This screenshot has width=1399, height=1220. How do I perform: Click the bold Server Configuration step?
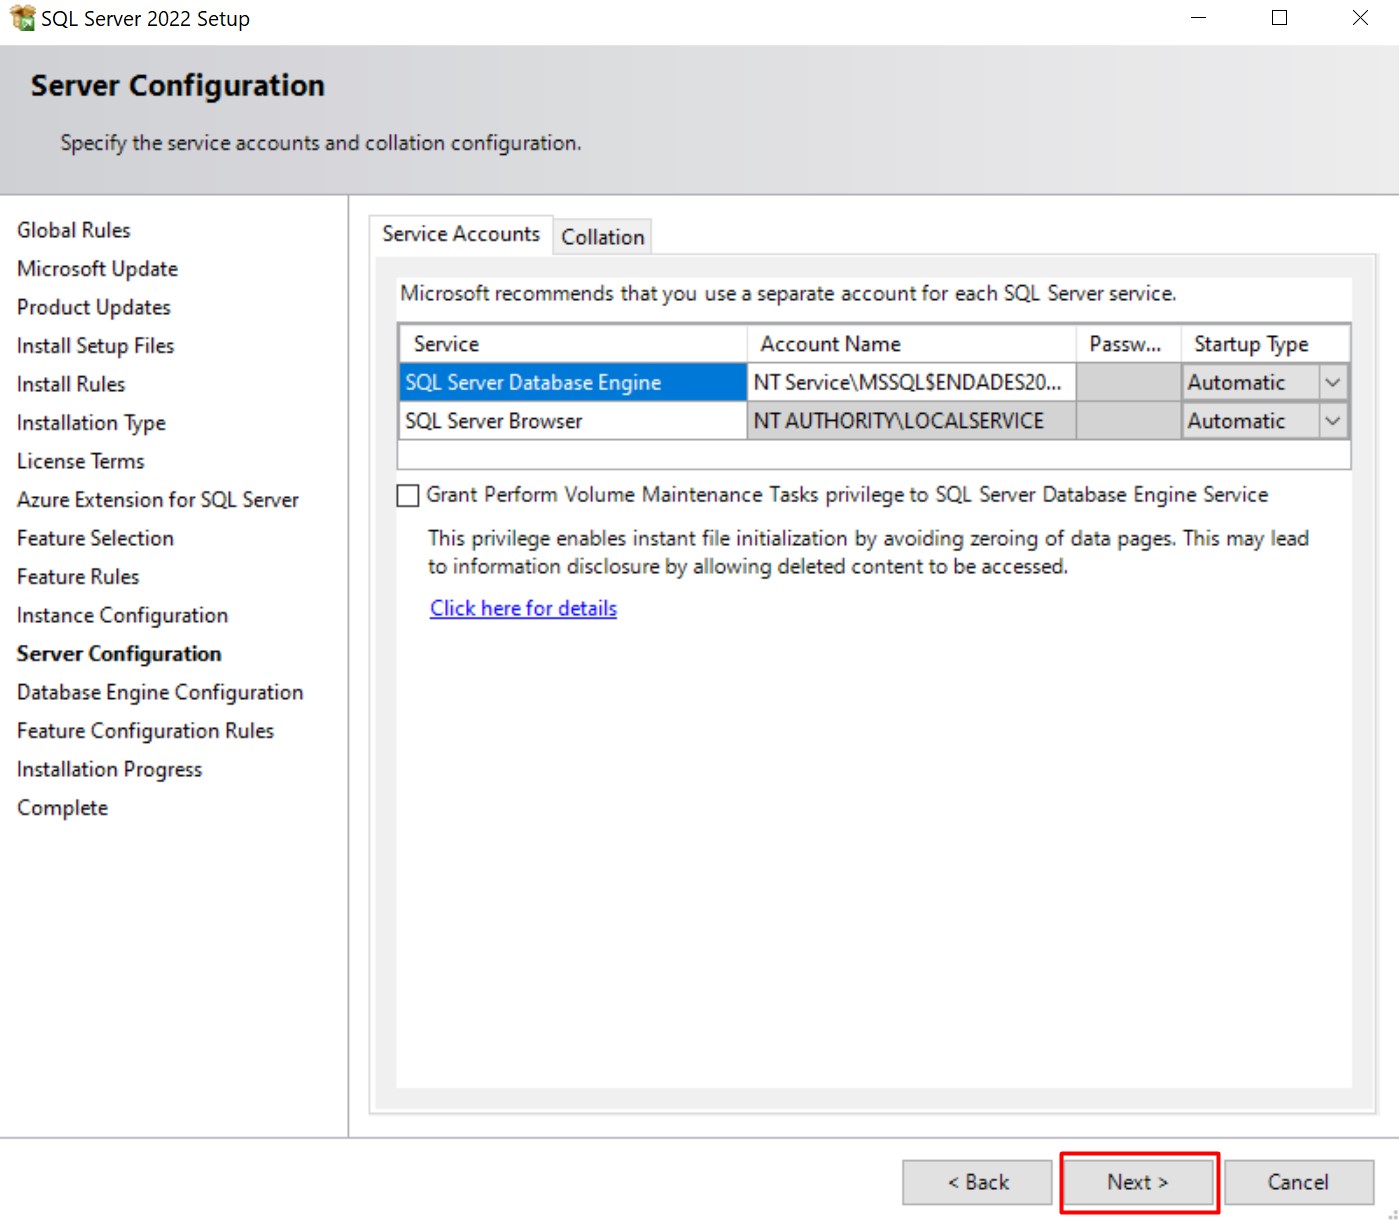[x=119, y=654]
